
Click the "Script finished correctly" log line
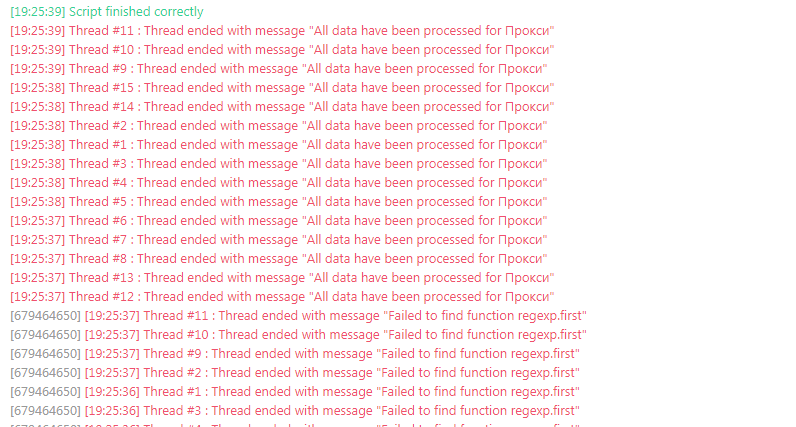tap(136, 12)
